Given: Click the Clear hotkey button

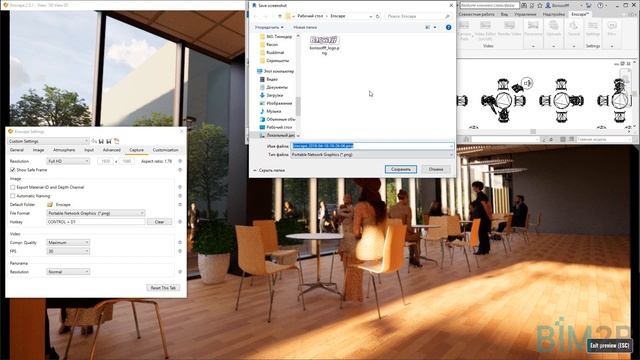Looking at the screenshot, I should click(x=159, y=222).
